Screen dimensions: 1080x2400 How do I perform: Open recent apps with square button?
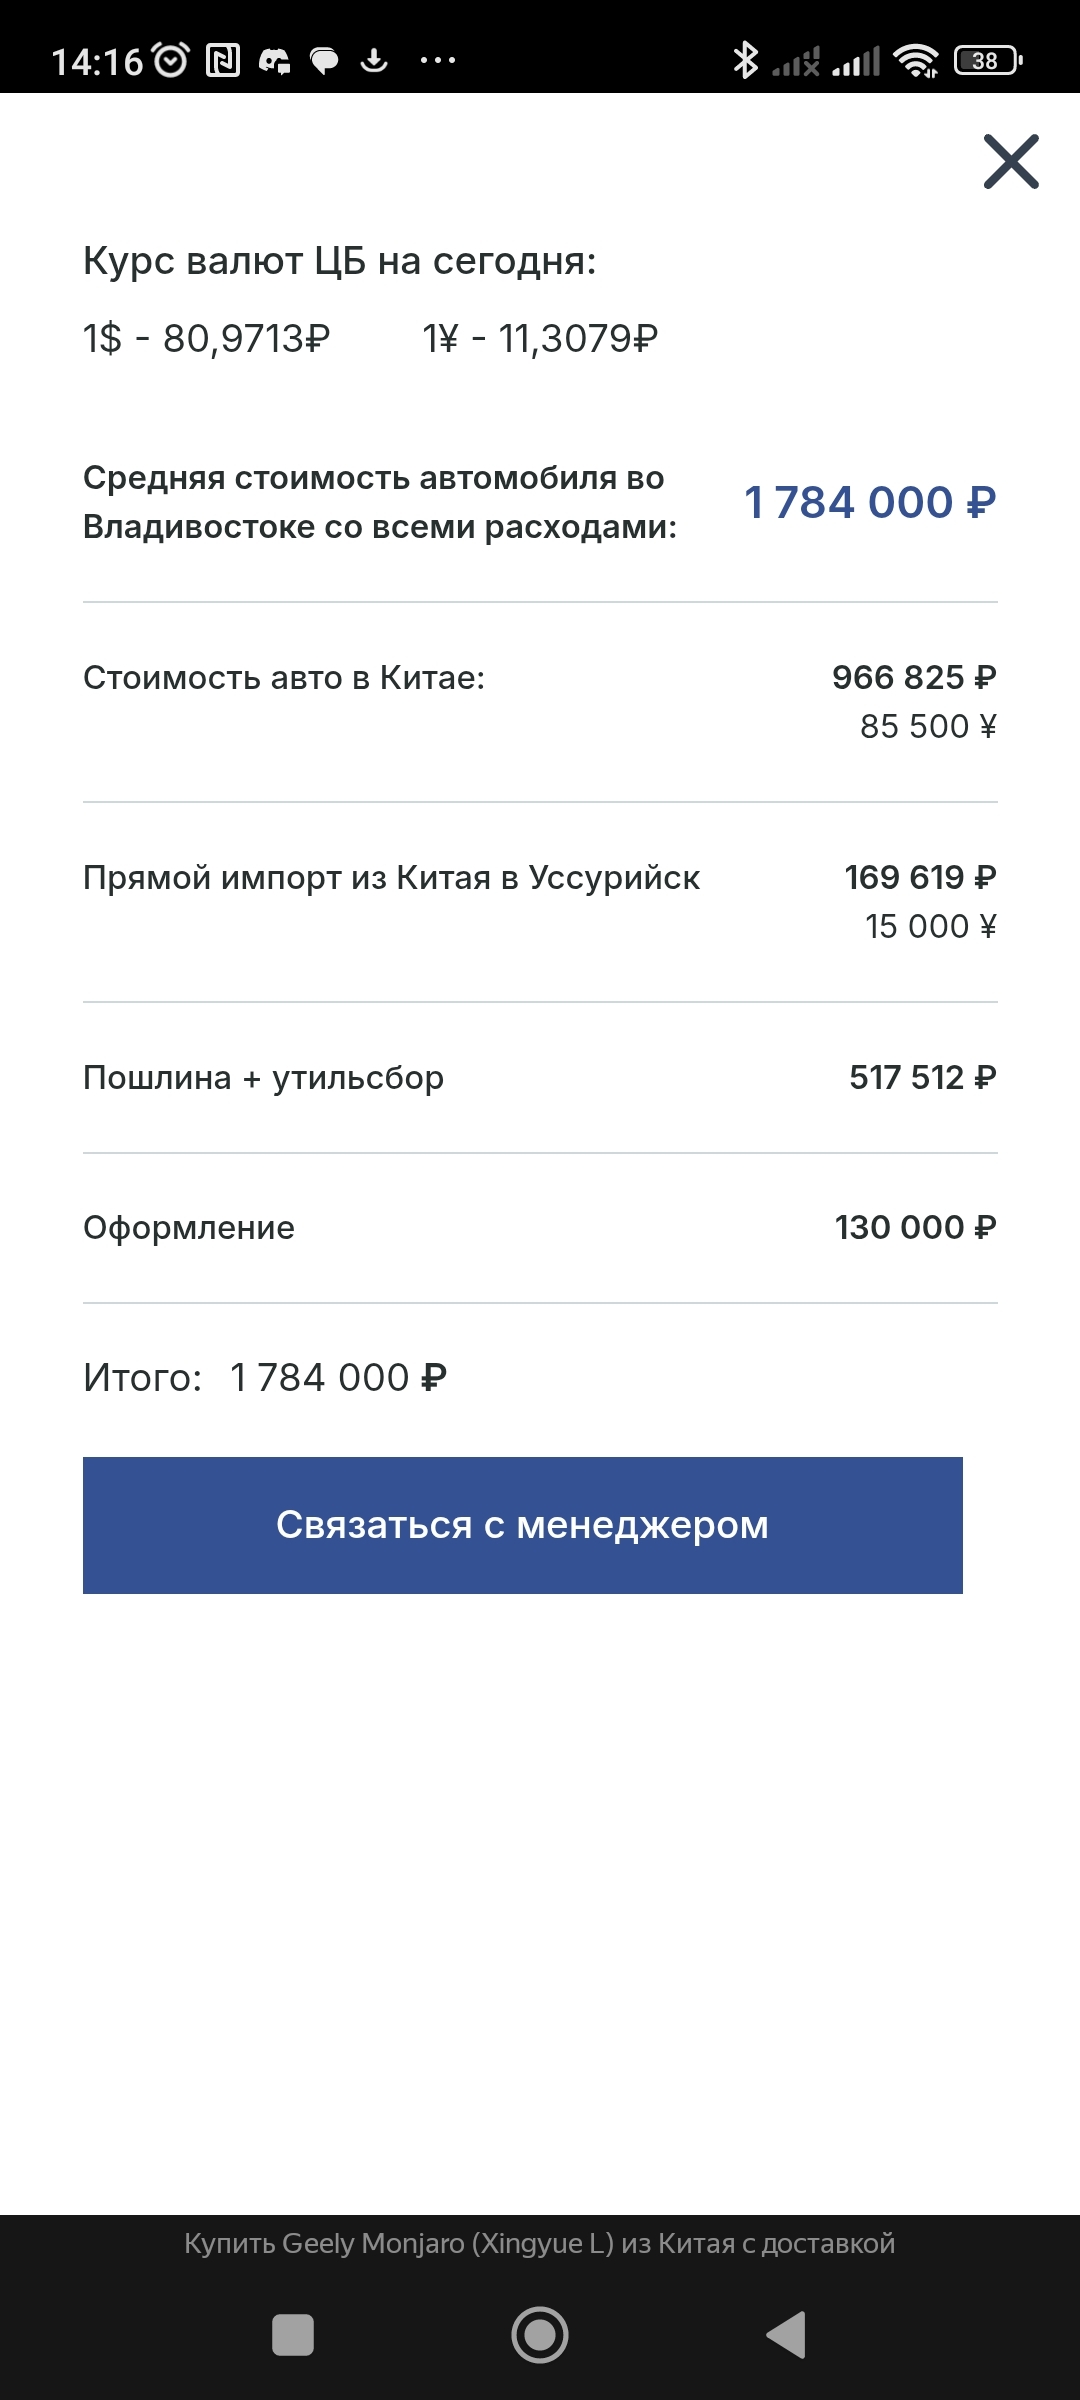click(293, 2335)
